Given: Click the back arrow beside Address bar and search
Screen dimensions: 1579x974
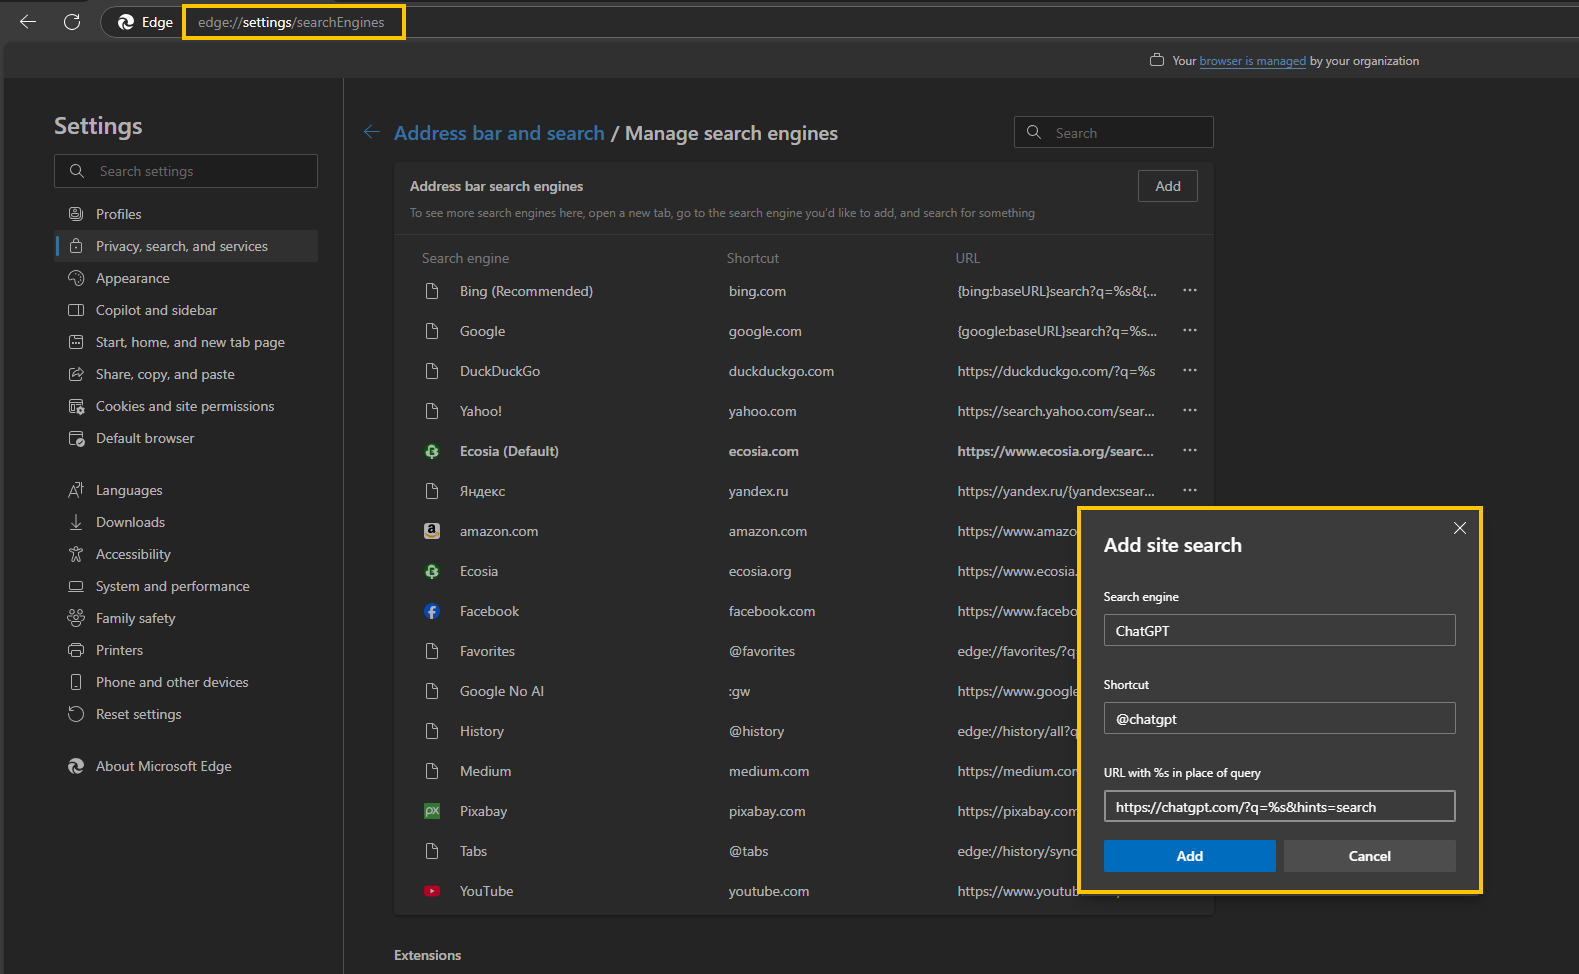Looking at the screenshot, I should [372, 132].
